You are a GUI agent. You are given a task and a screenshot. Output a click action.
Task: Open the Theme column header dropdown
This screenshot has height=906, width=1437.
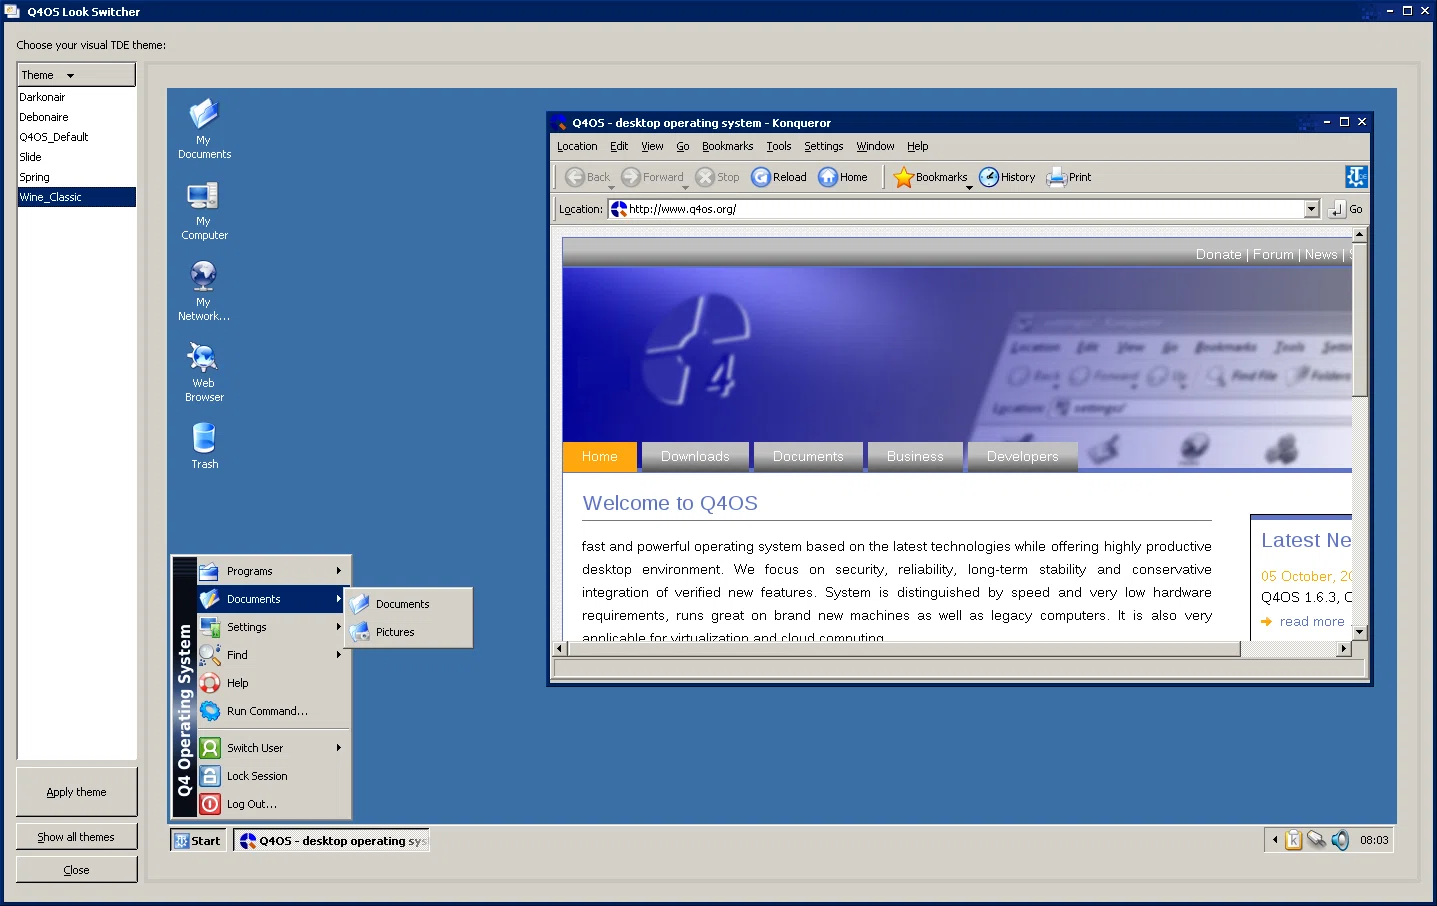pyautogui.click(x=76, y=75)
